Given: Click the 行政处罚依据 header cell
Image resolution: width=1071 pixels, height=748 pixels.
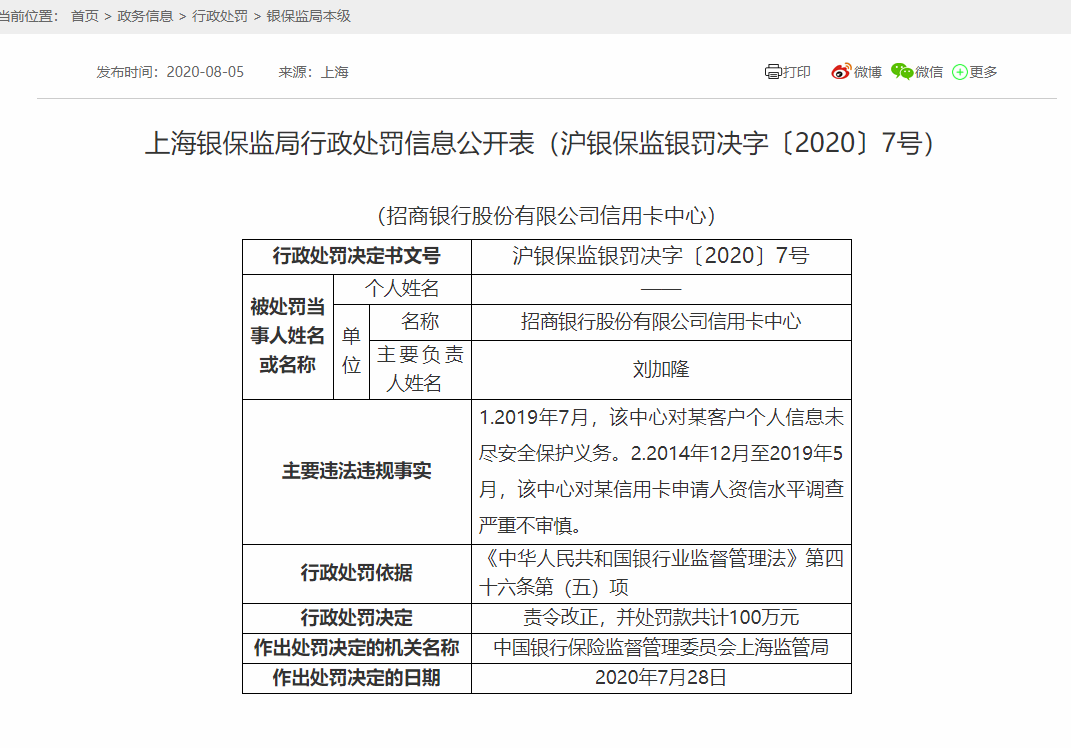Looking at the screenshot, I should click(357, 573).
